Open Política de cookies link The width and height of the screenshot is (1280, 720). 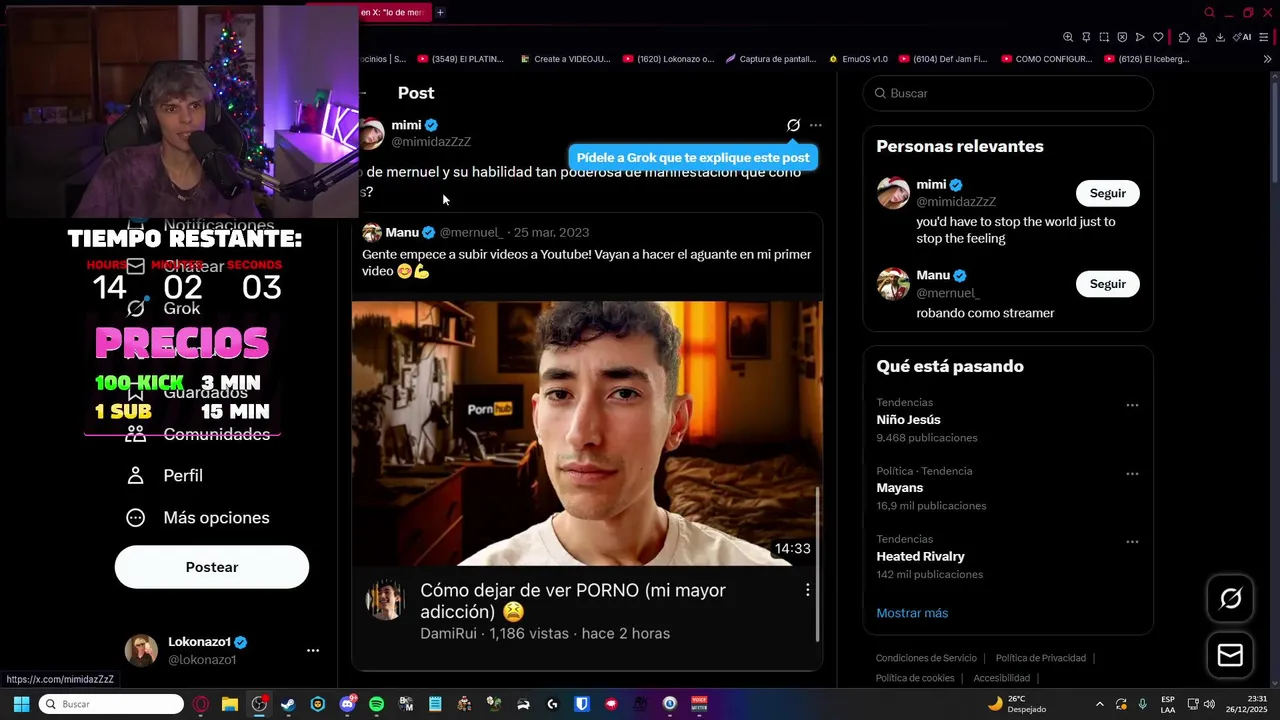(915, 678)
